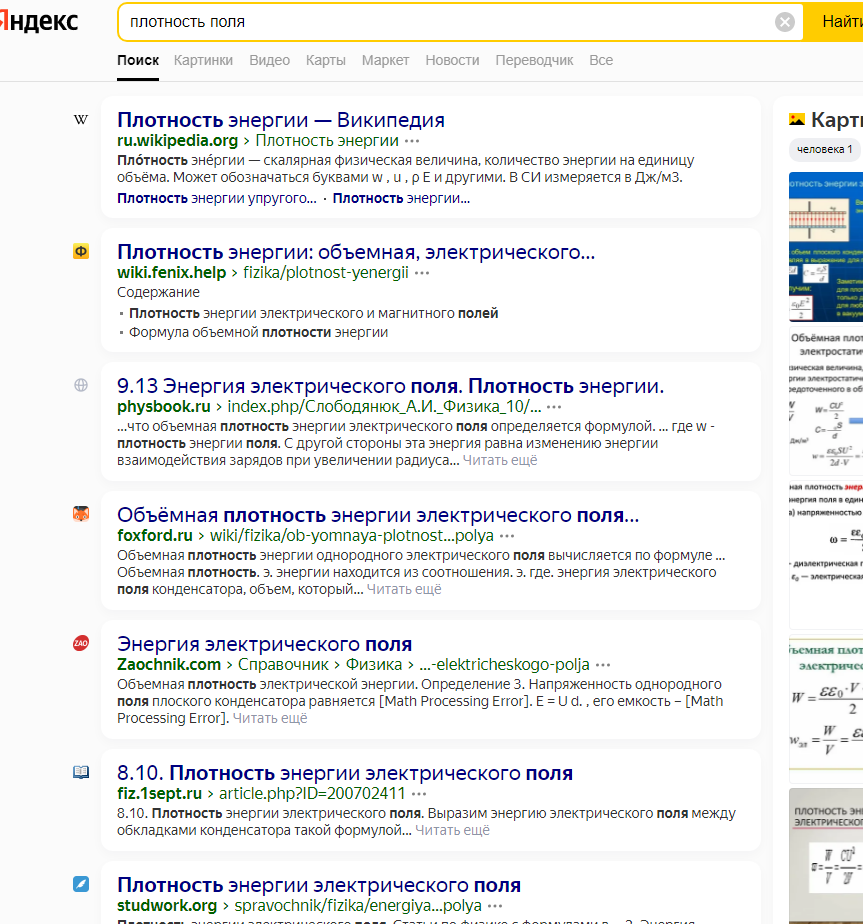Click 'Формула объемной плотности энергии' contents item

[x=258, y=332]
